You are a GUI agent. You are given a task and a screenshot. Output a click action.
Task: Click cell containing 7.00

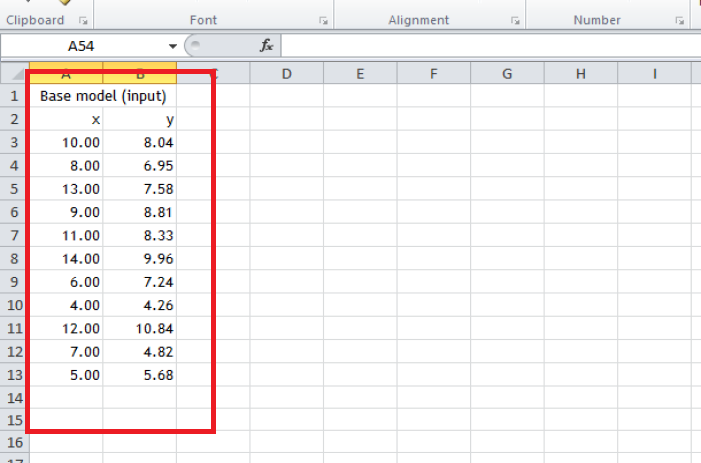(x=66, y=352)
